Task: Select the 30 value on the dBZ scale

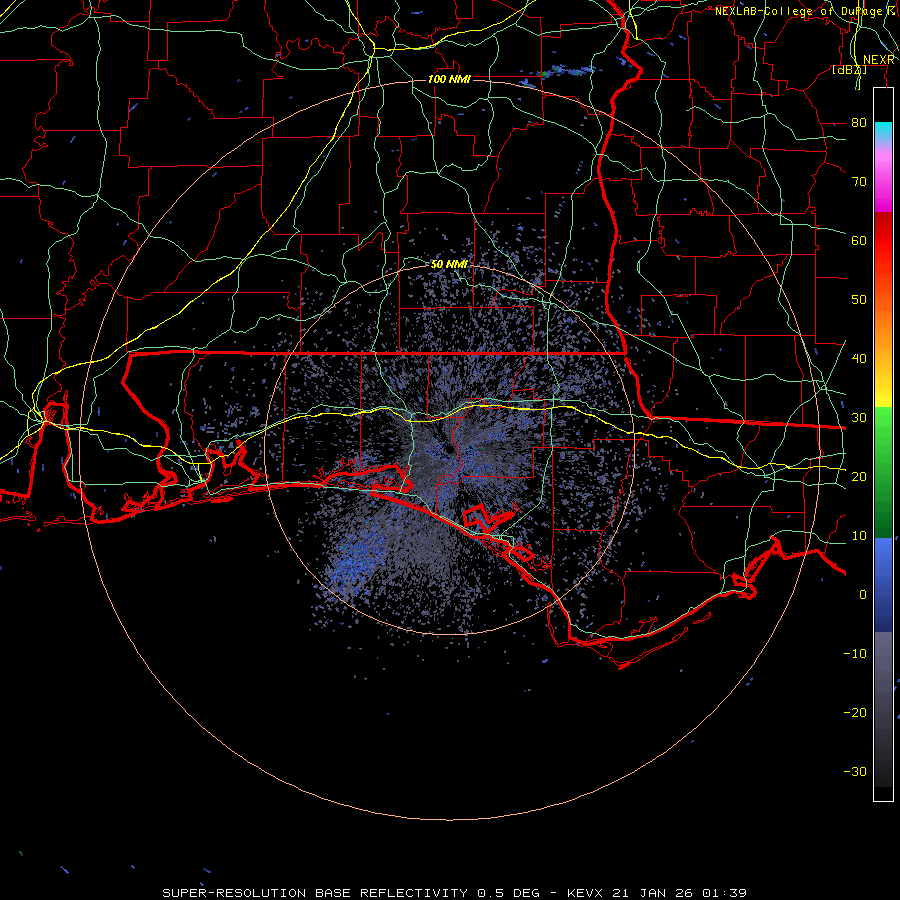Action: click(x=859, y=418)
